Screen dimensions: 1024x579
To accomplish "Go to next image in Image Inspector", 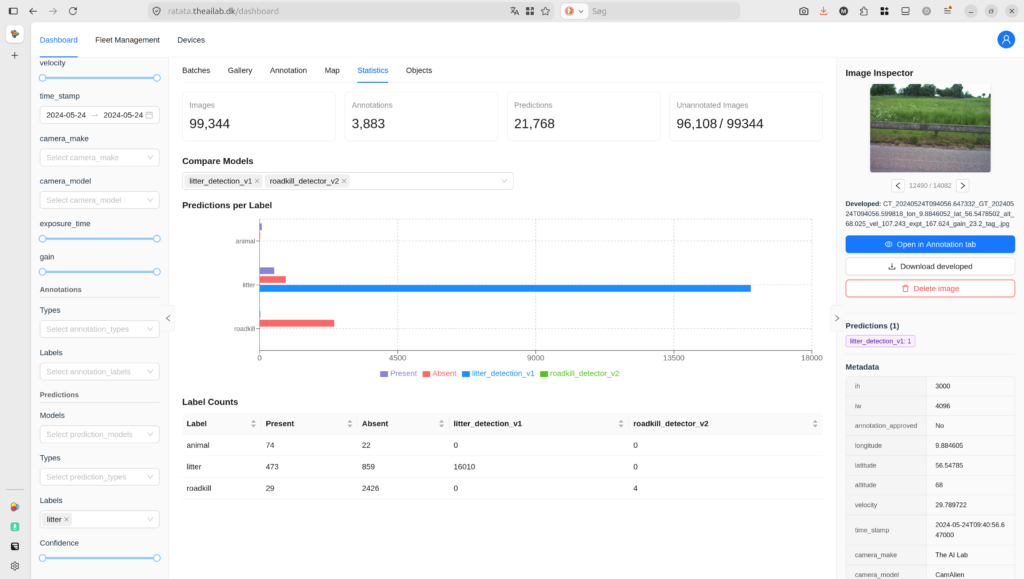I will (x=963, y=185).
